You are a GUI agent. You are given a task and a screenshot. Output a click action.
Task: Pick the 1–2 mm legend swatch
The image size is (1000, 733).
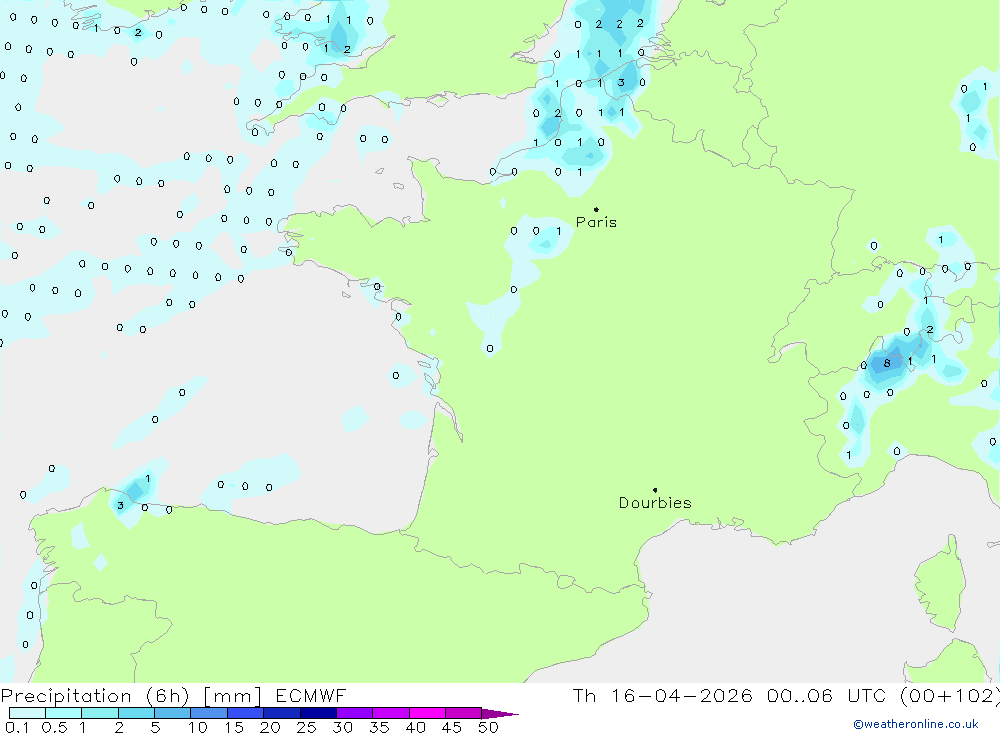(x=100, y=713)
